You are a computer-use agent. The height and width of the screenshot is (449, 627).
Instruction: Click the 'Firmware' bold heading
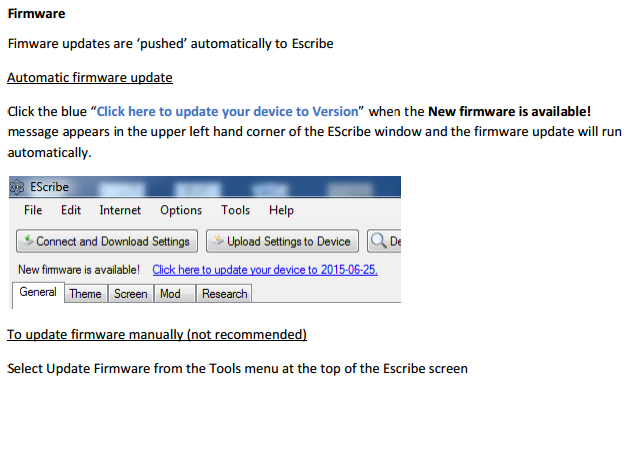pyautogui.click(x=37, y=15)
